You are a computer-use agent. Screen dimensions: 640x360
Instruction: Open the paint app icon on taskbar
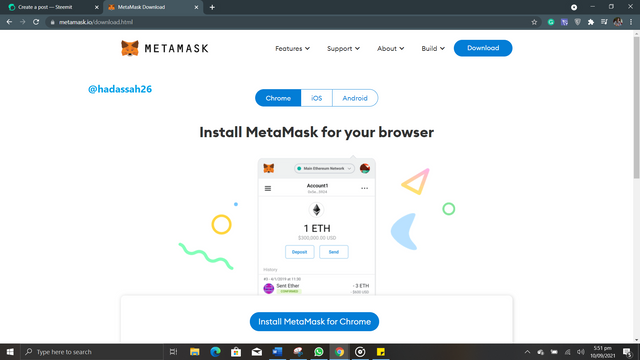pos(298,352)
